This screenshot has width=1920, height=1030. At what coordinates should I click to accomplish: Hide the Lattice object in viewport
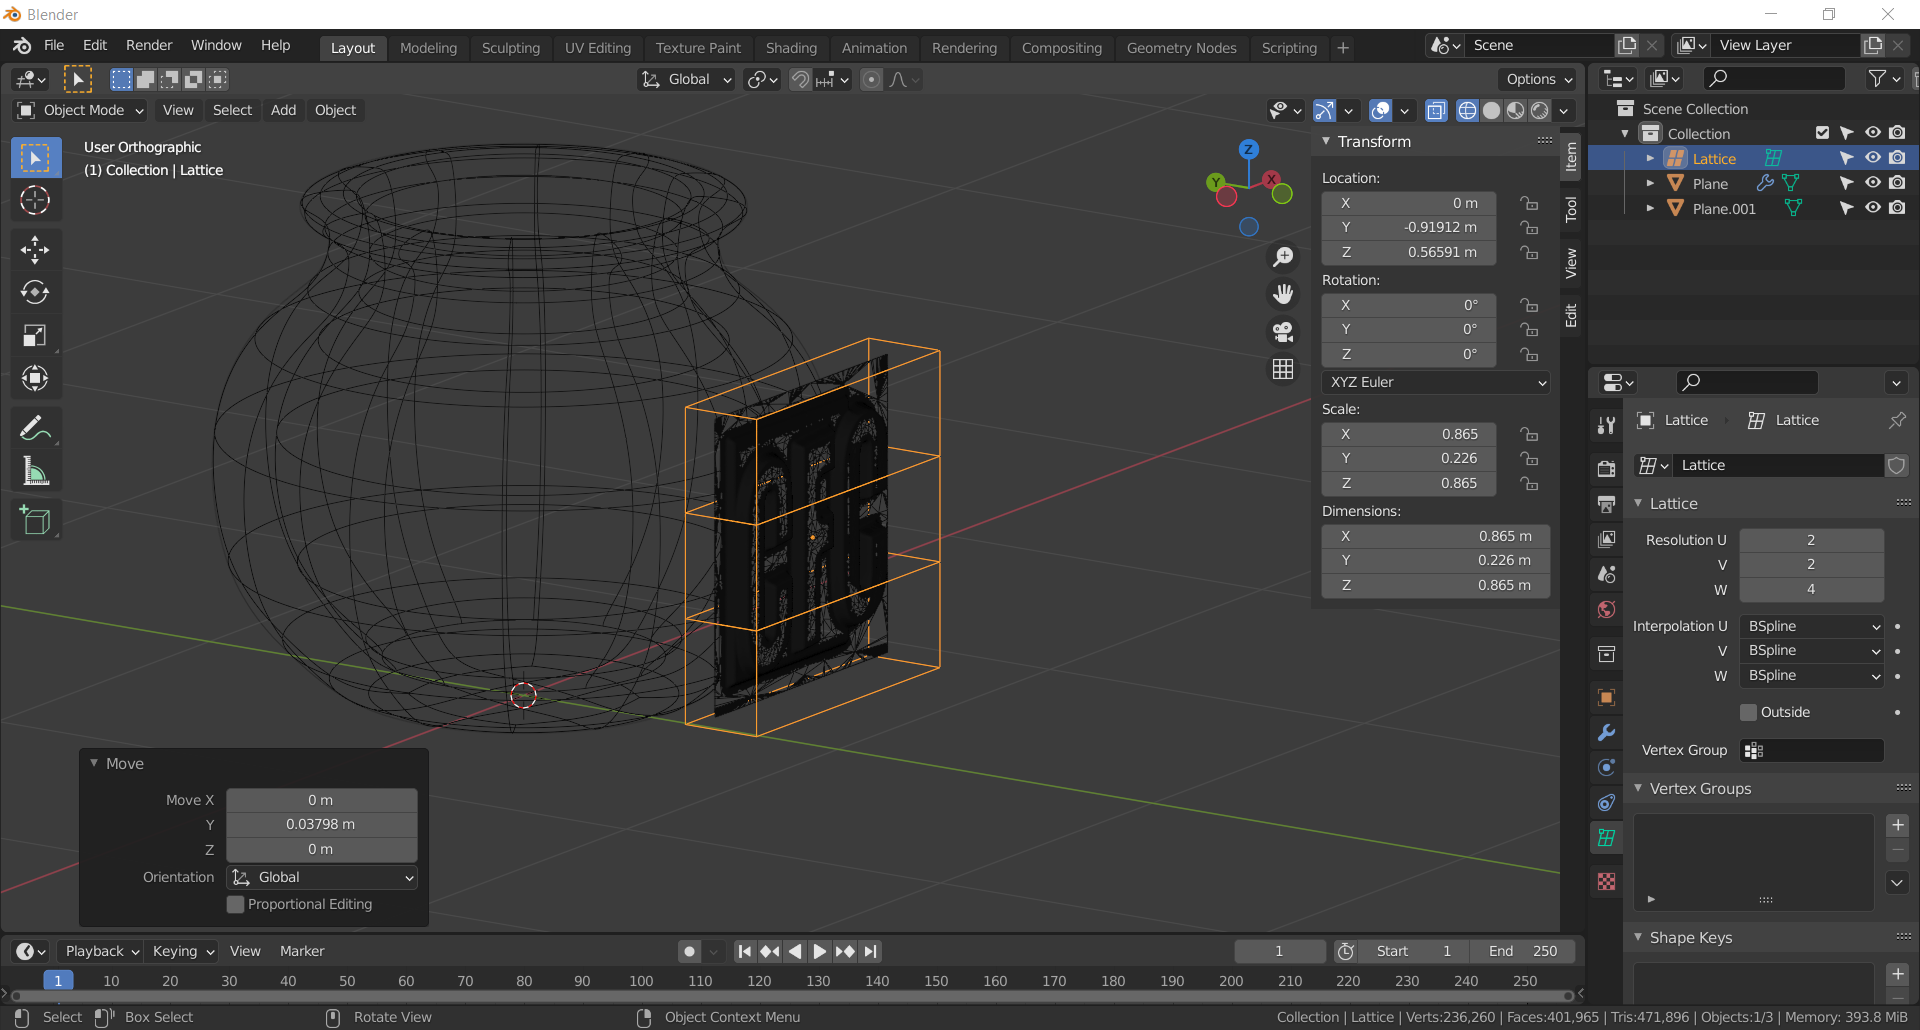[x=1873, y=158]
